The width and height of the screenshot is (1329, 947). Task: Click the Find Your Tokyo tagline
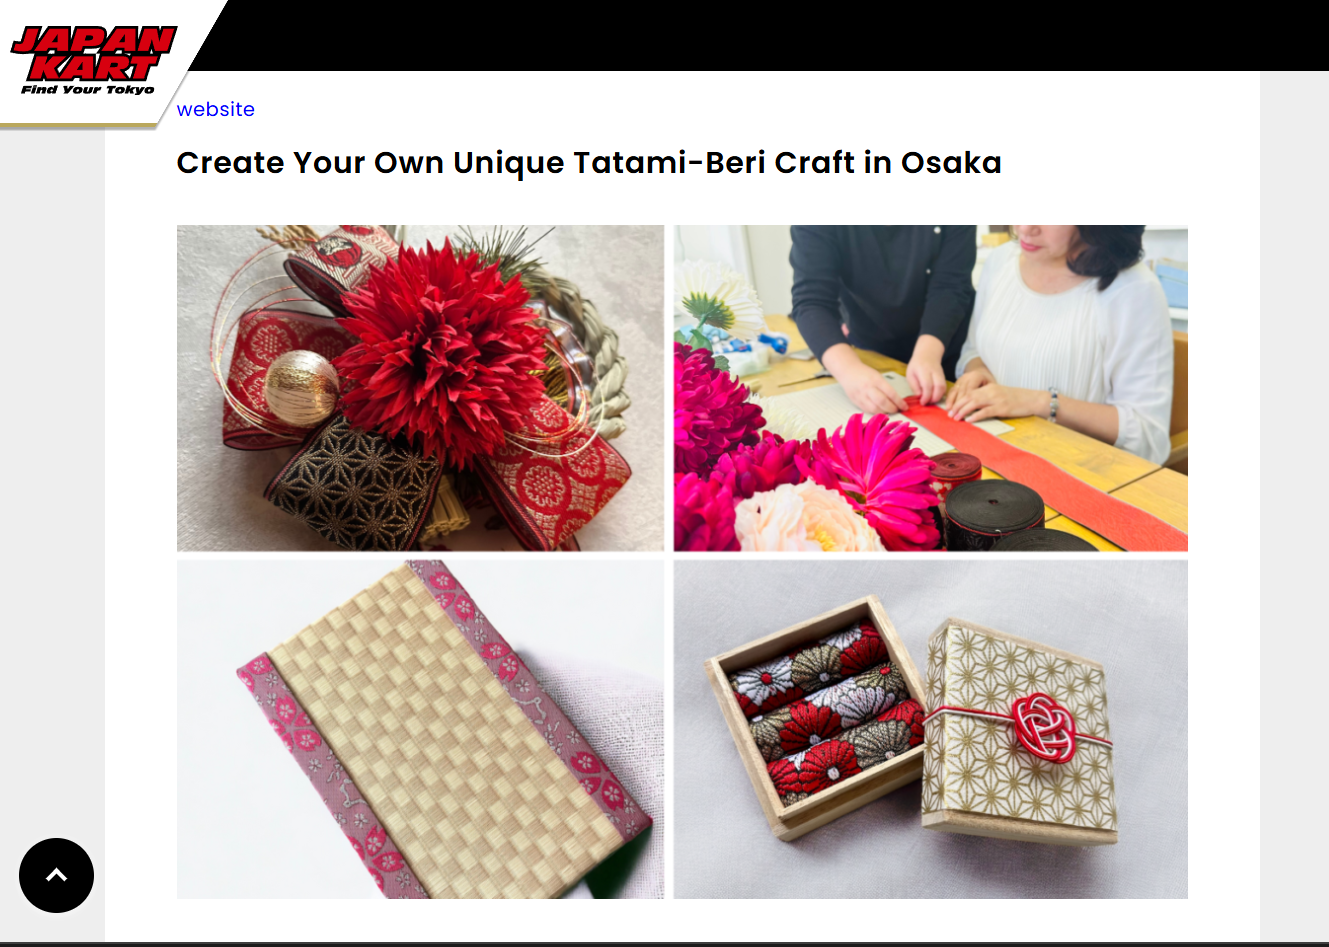88,89
